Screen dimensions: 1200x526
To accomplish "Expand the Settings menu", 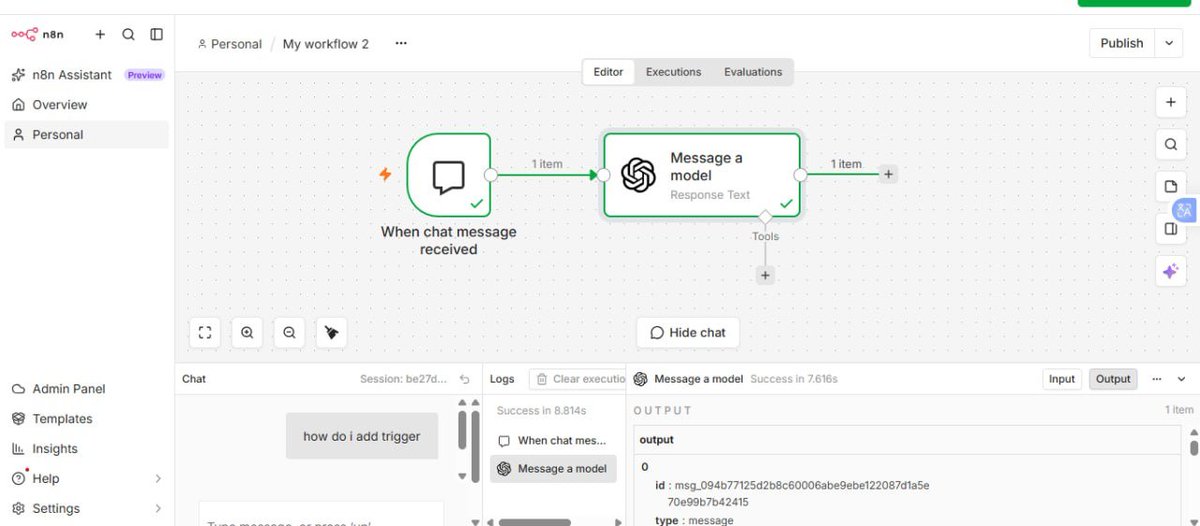I will 87,509.
